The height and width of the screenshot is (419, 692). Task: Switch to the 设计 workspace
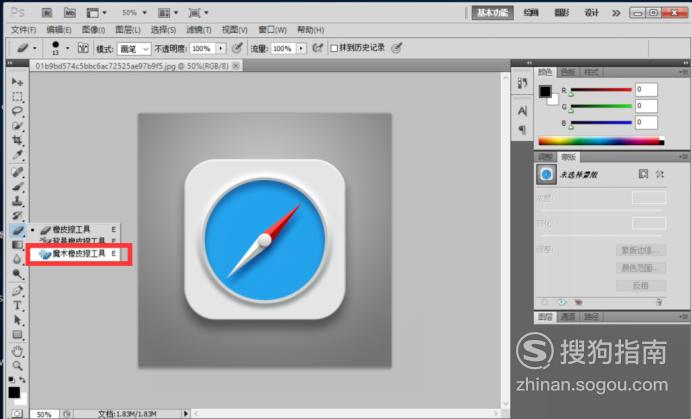click(591, 13)
